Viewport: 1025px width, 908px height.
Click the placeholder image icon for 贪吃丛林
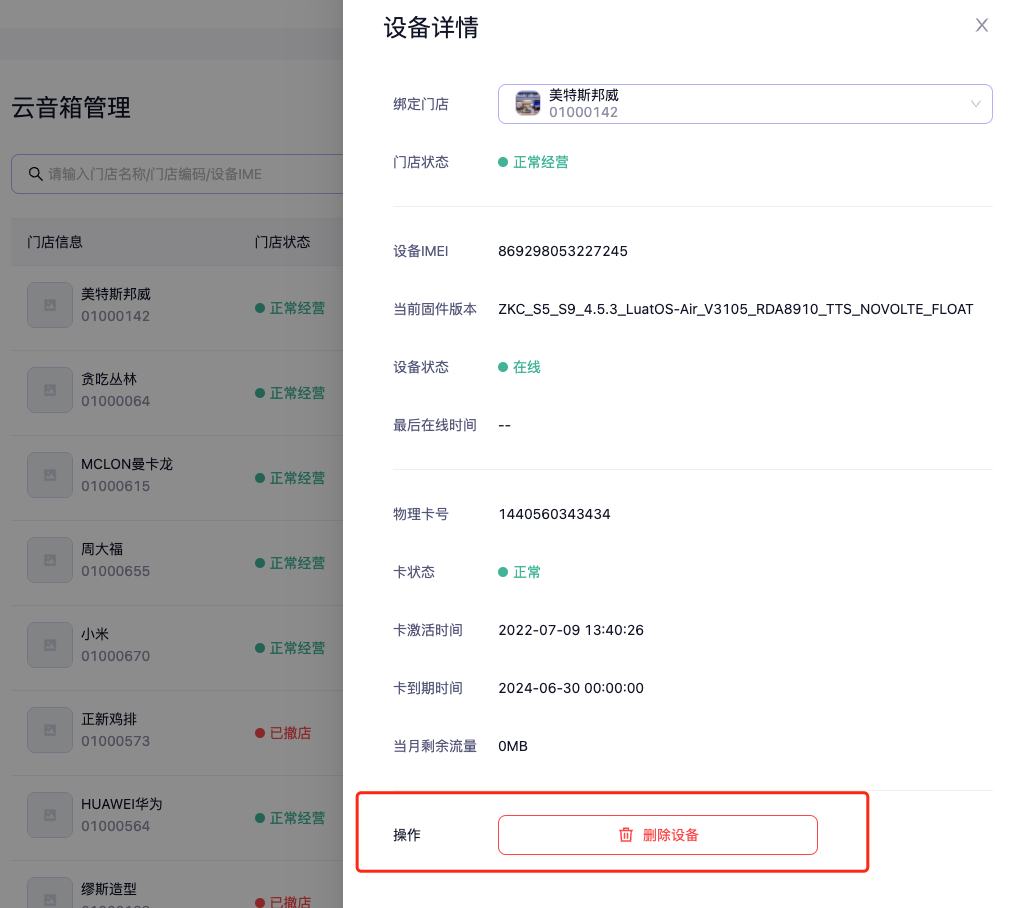point(49,390)
